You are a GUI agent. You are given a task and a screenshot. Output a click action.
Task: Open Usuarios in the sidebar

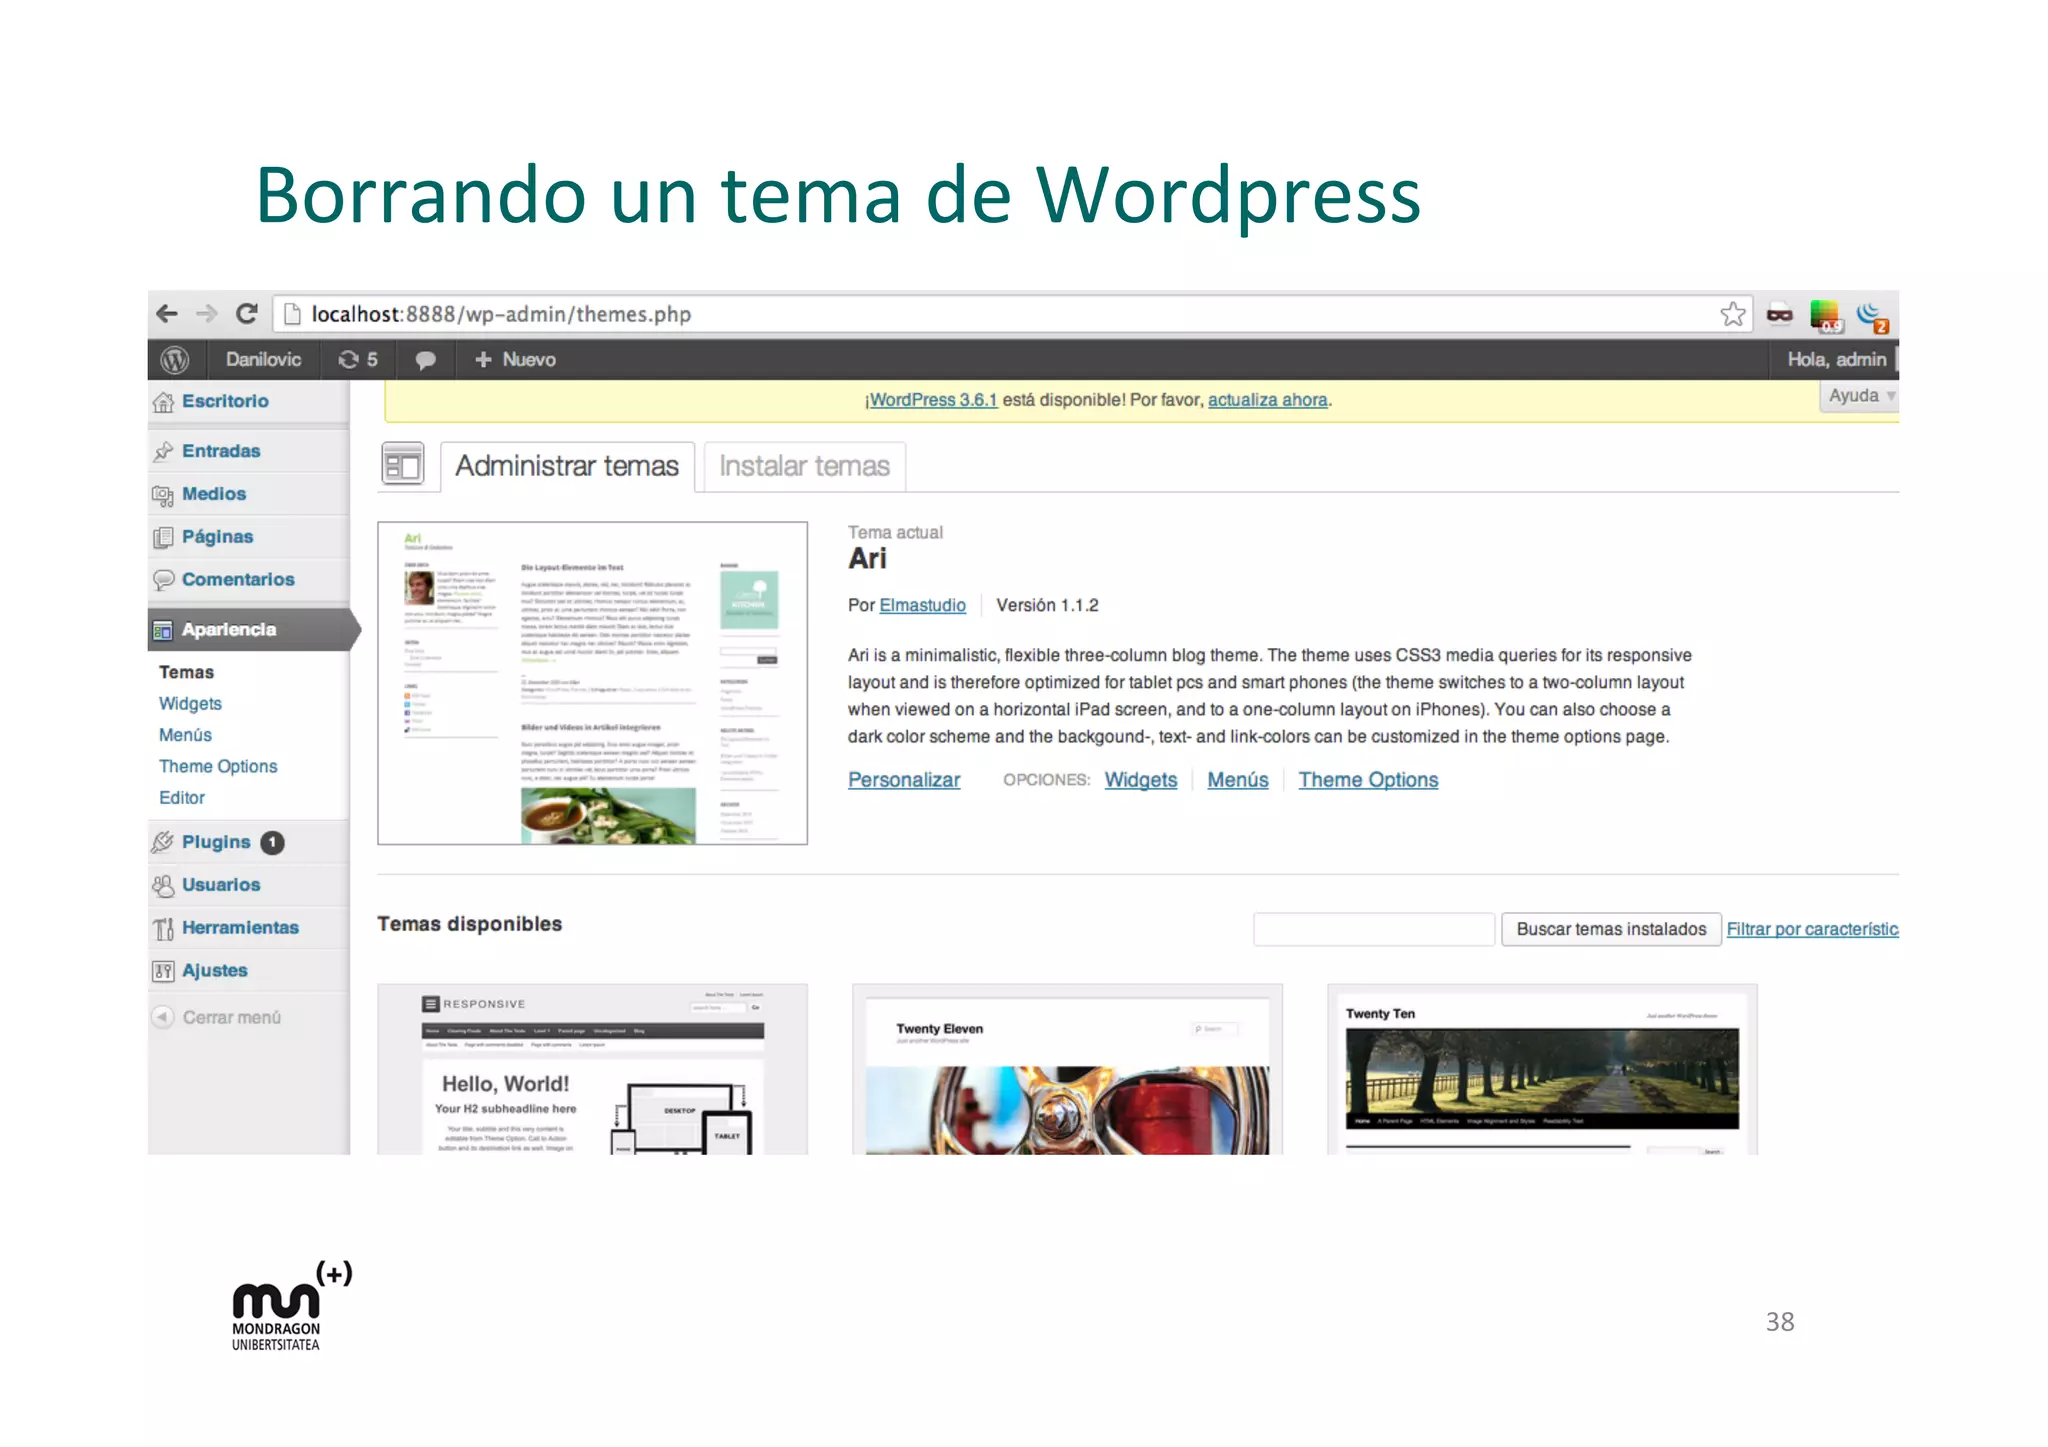coord(221,885)
